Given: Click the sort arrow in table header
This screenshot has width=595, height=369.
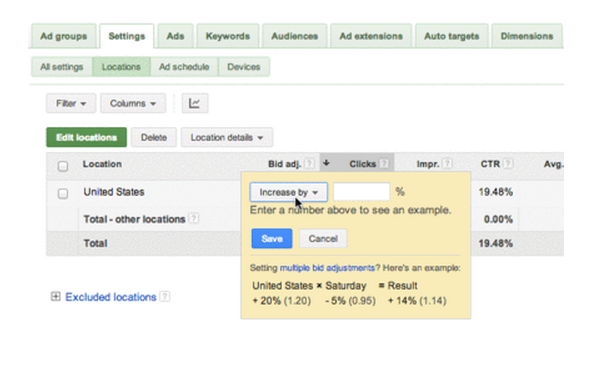Looking at the screenshot, I should pyautogui.click(x=326, y=163).
